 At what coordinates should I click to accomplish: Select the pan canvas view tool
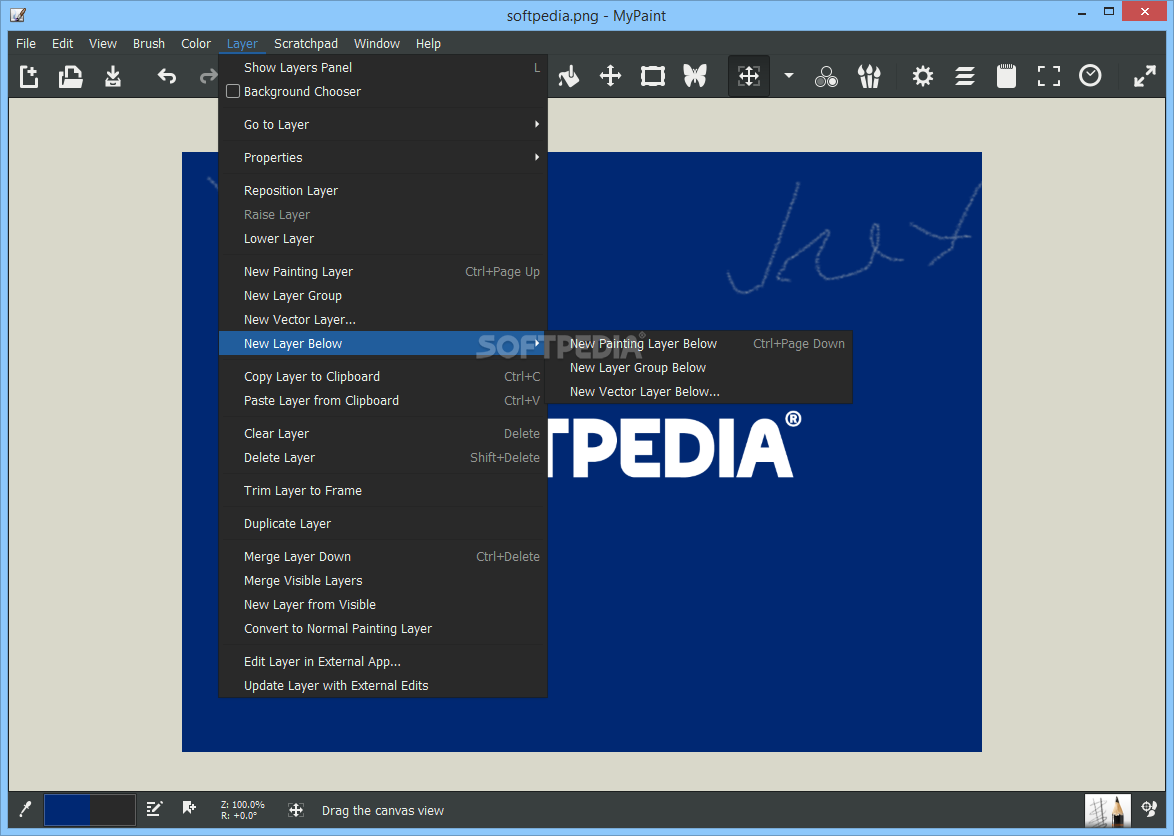pos(749,76)
